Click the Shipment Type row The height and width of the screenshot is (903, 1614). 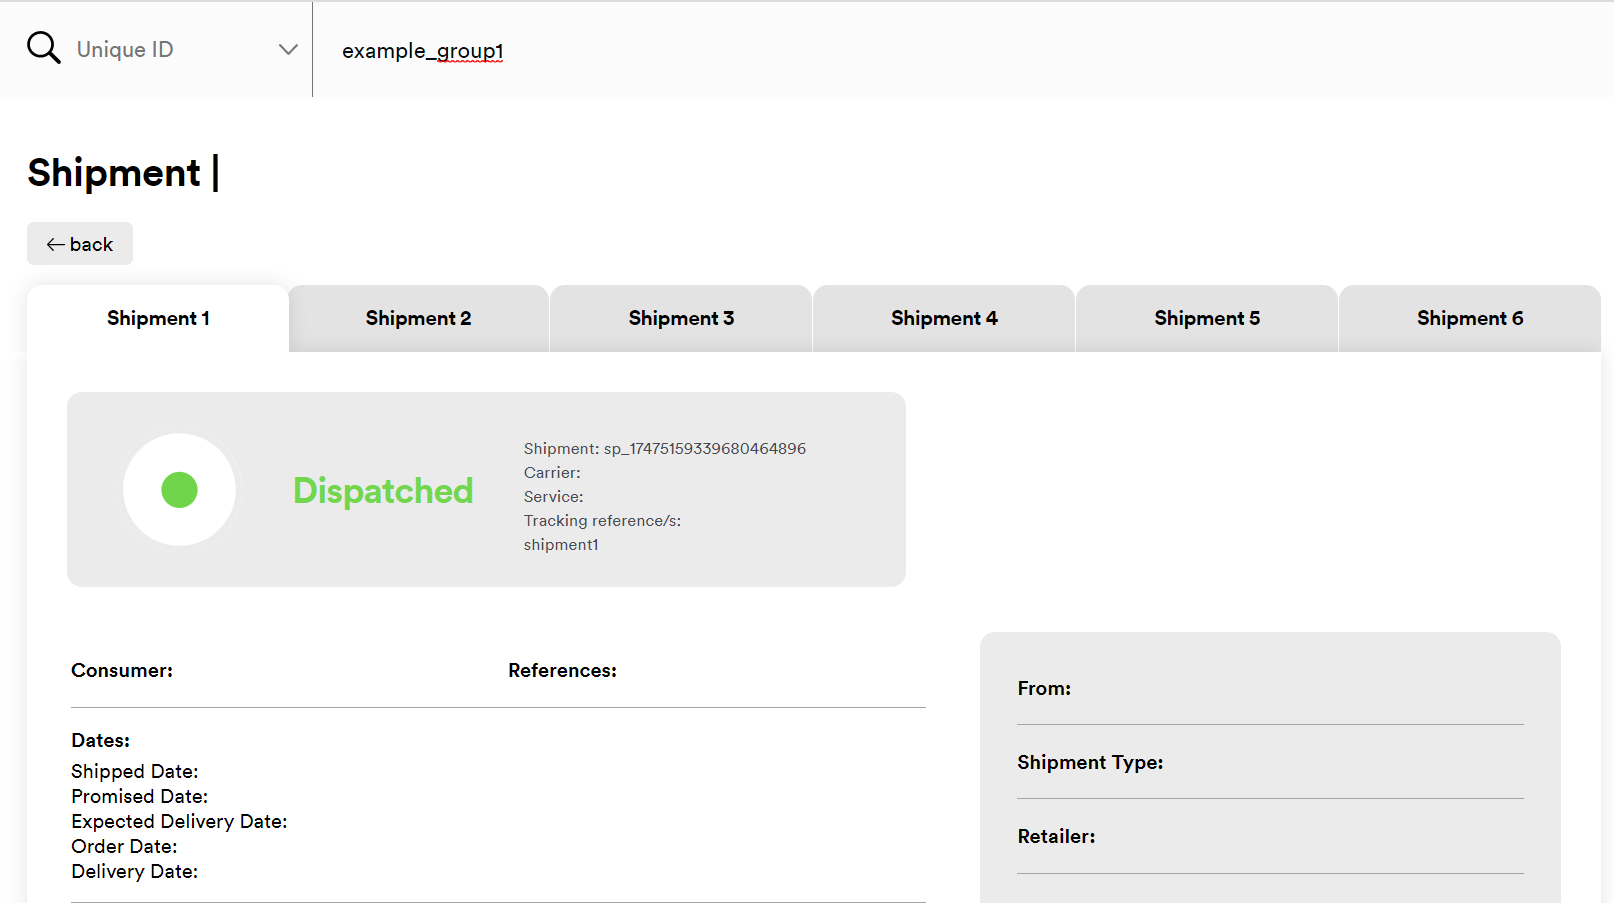coord(1090,763)
